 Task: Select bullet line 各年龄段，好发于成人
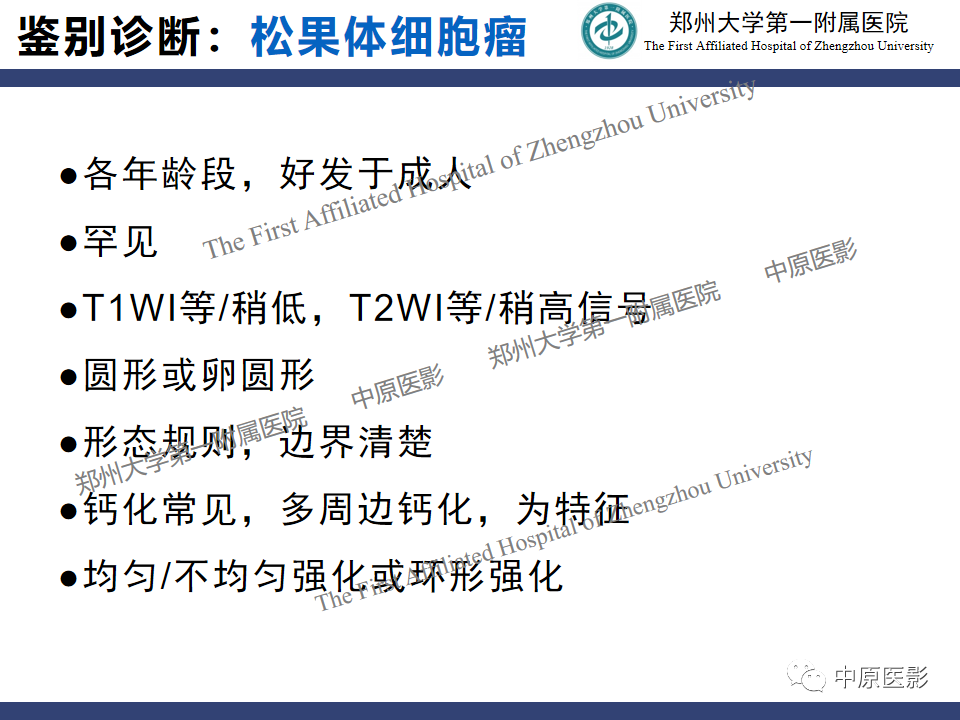pos(266,174)
